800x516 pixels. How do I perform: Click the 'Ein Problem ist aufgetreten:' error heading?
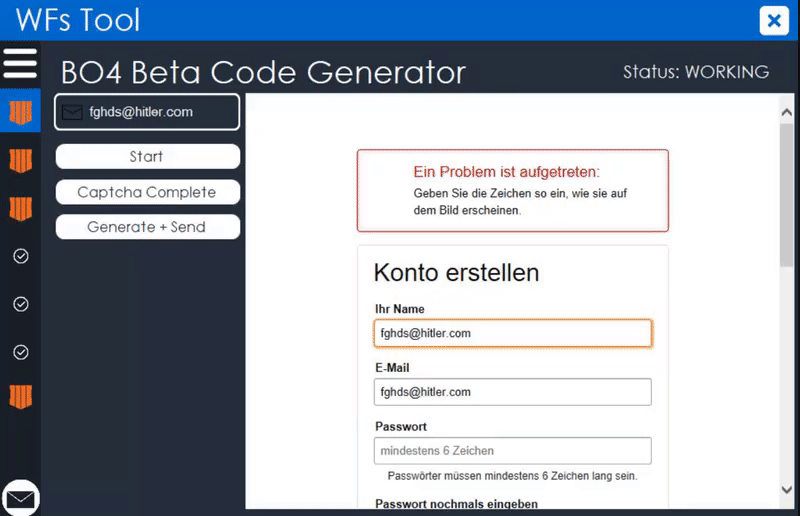tap(507, 172)
